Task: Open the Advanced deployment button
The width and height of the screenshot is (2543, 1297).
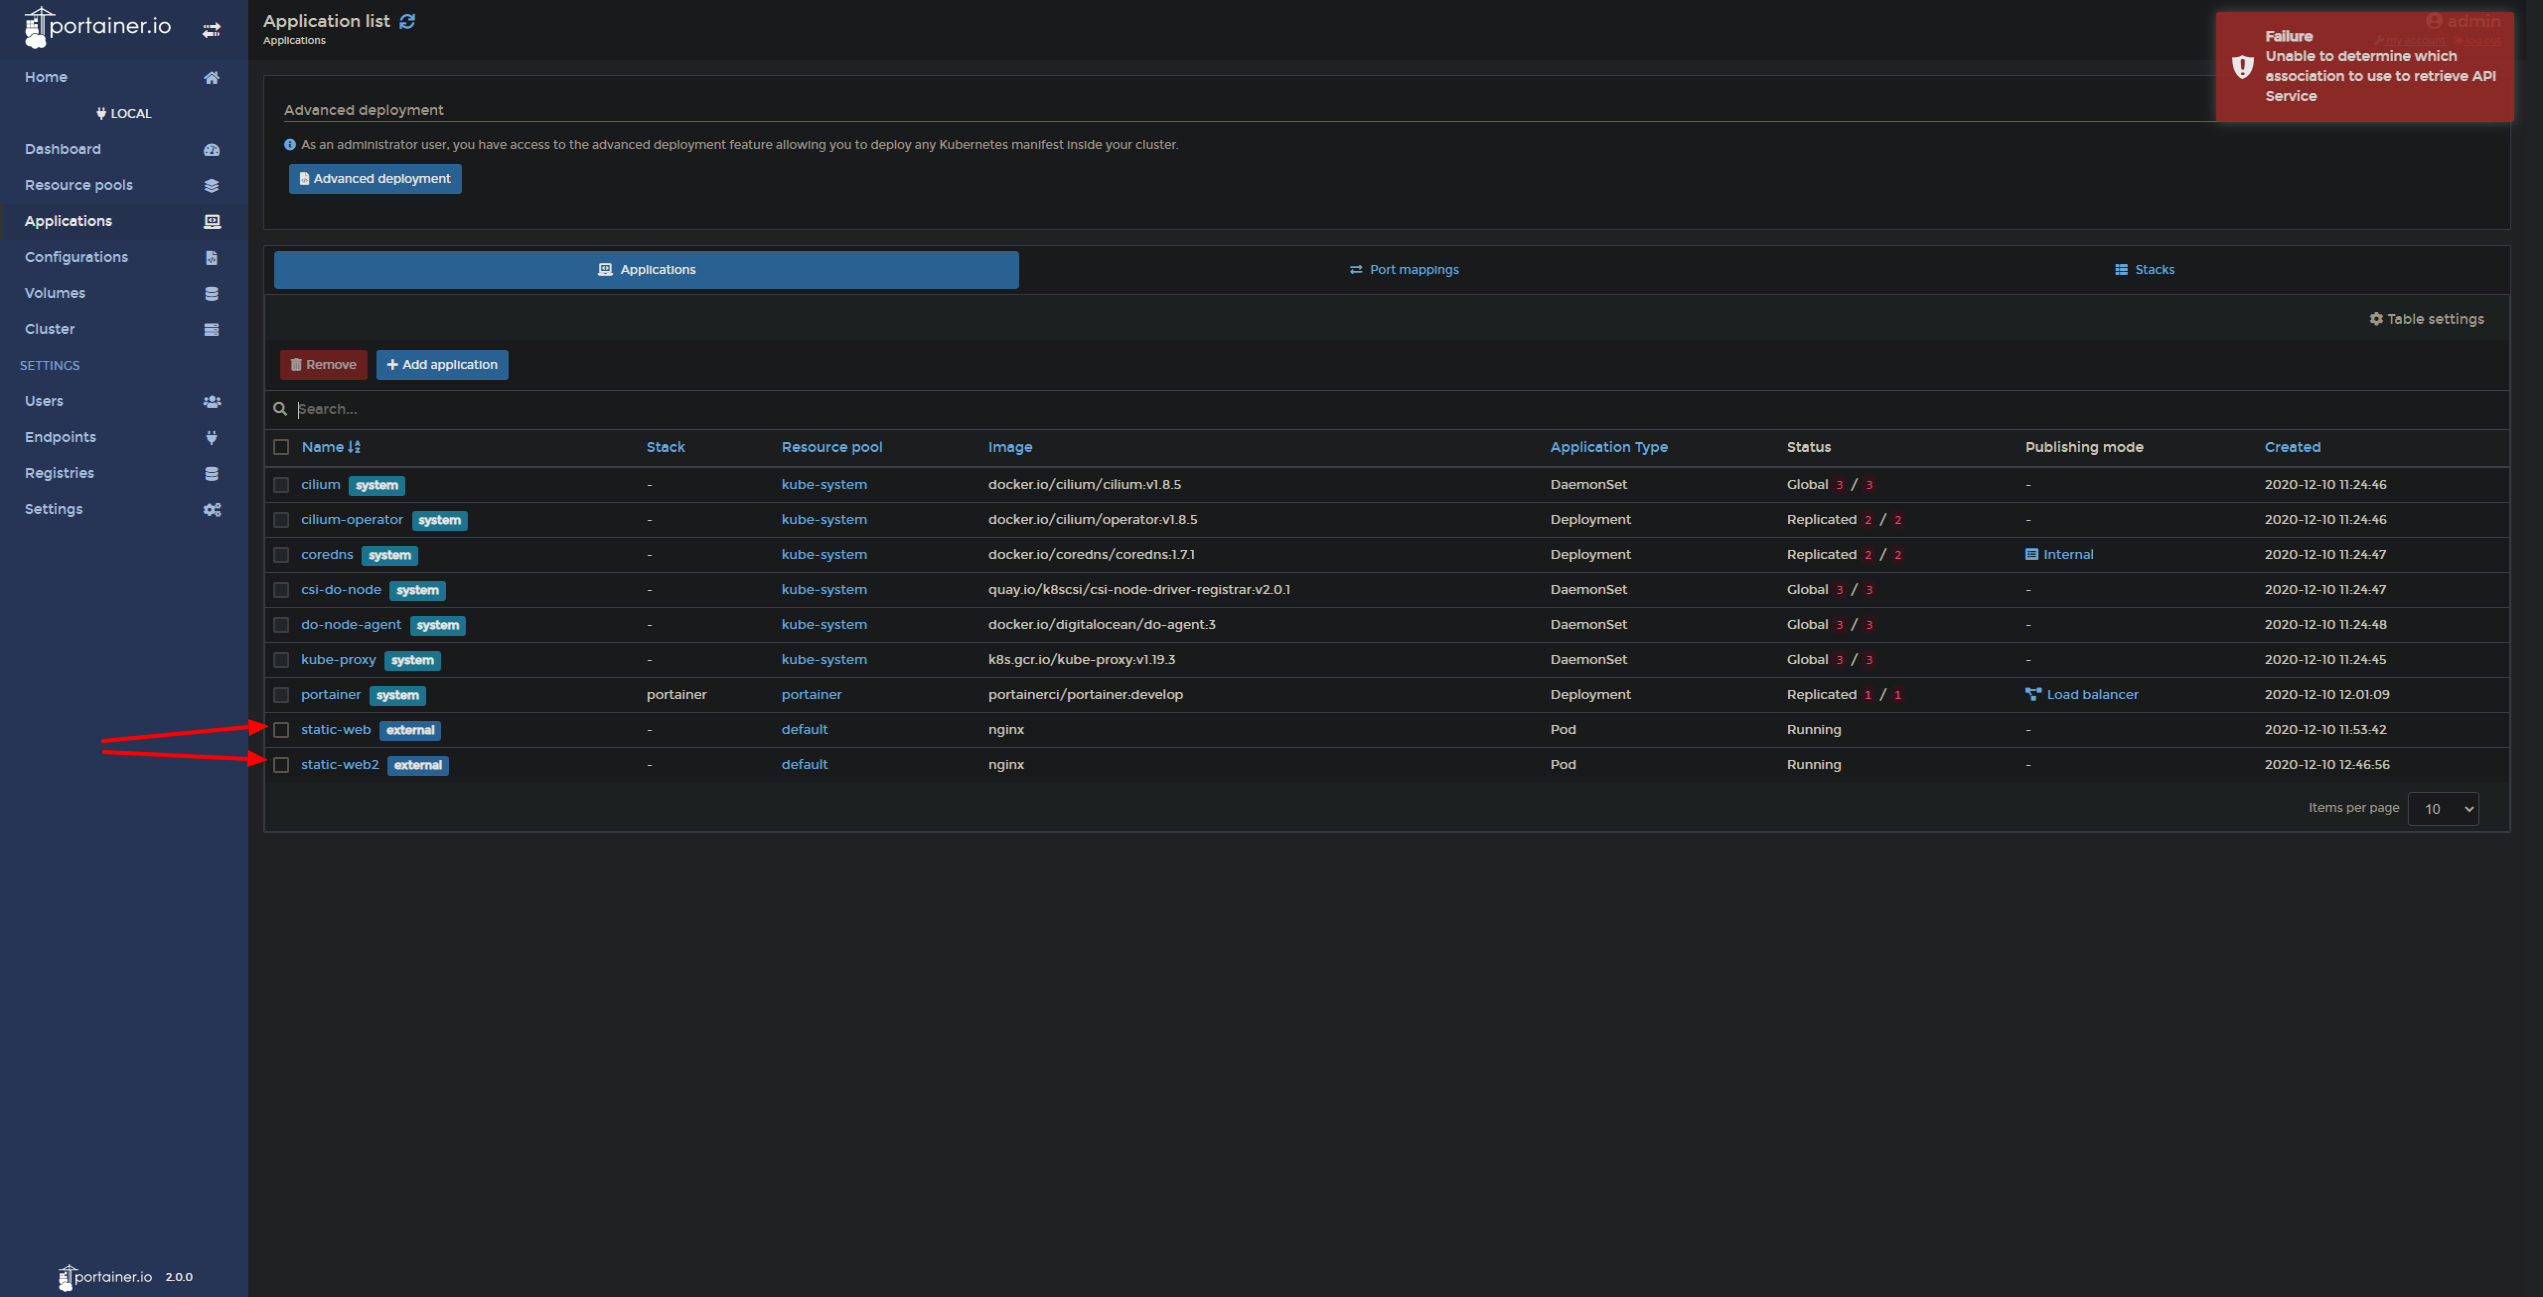Action: (375, 179)
